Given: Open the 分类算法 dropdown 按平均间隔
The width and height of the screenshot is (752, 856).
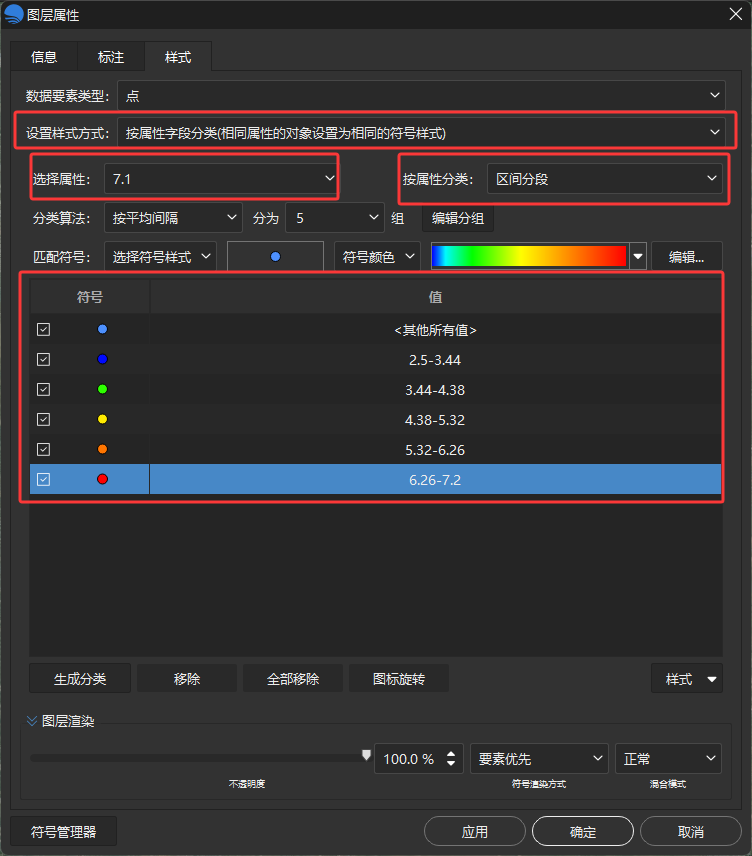Looking at the screenshot, I should (x=173, y=218).
